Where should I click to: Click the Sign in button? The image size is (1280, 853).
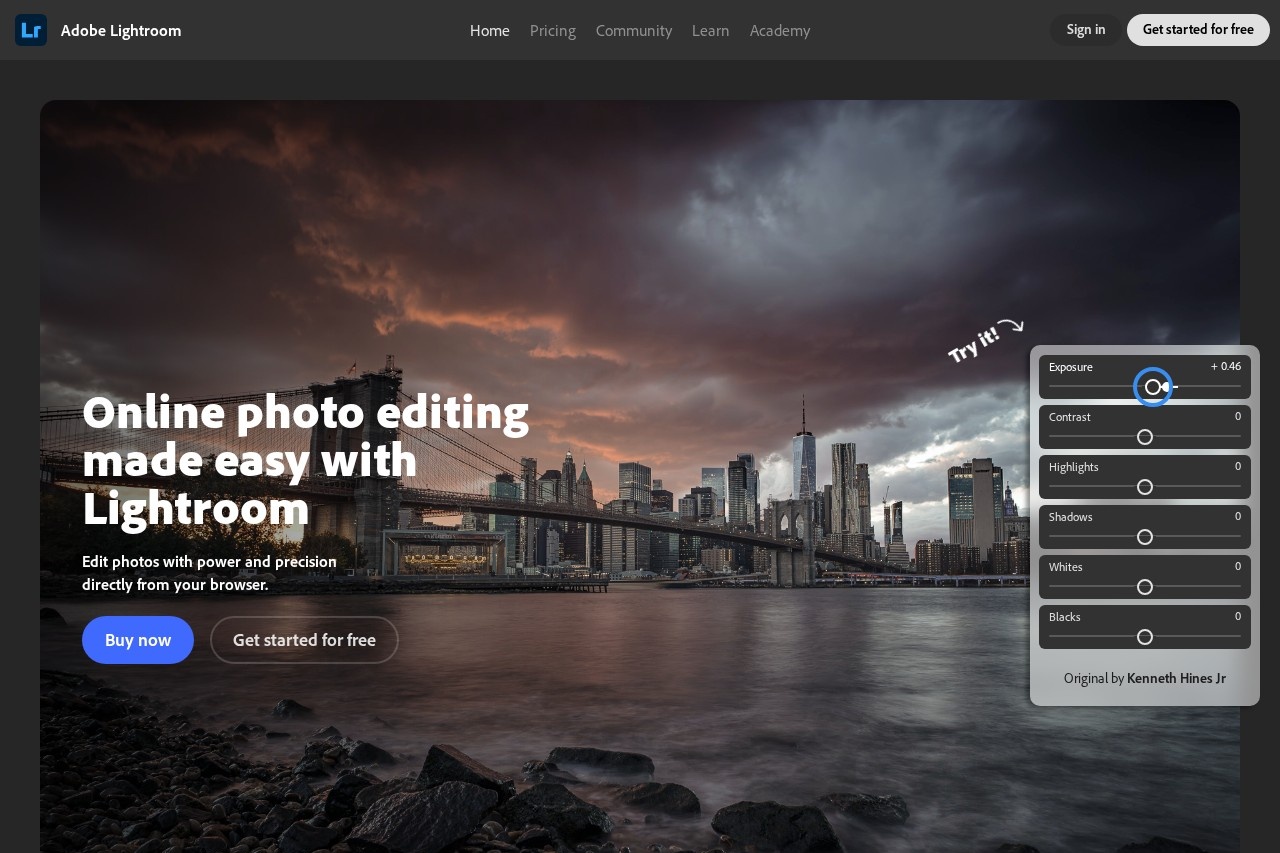(1086, 30)
